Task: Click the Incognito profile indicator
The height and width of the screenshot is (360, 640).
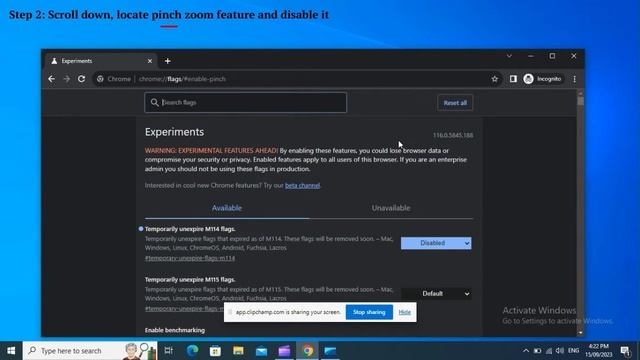Action: pos(542,79)
